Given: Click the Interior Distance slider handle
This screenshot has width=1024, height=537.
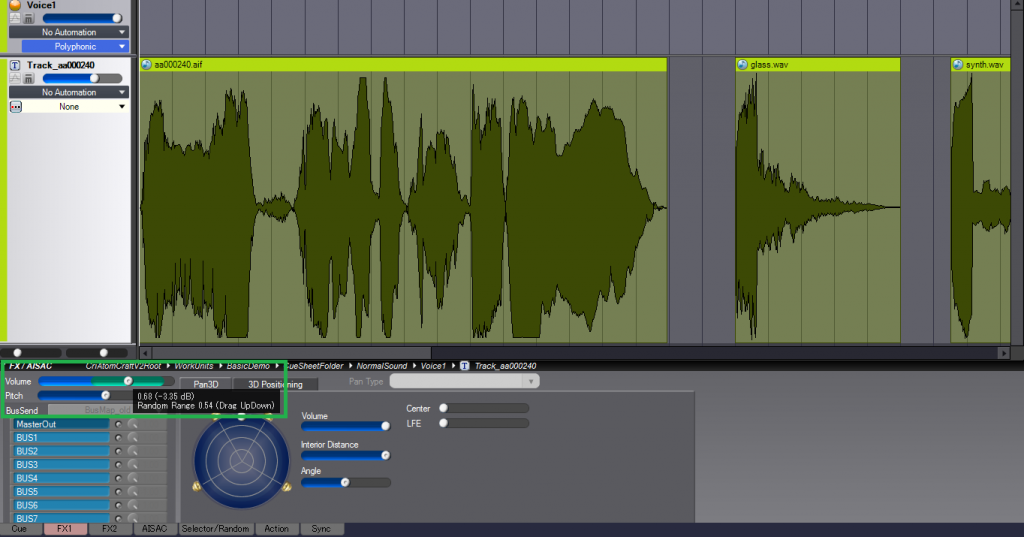Looking at the screenshot, I should pyautogui.click(x=385, y=455).
